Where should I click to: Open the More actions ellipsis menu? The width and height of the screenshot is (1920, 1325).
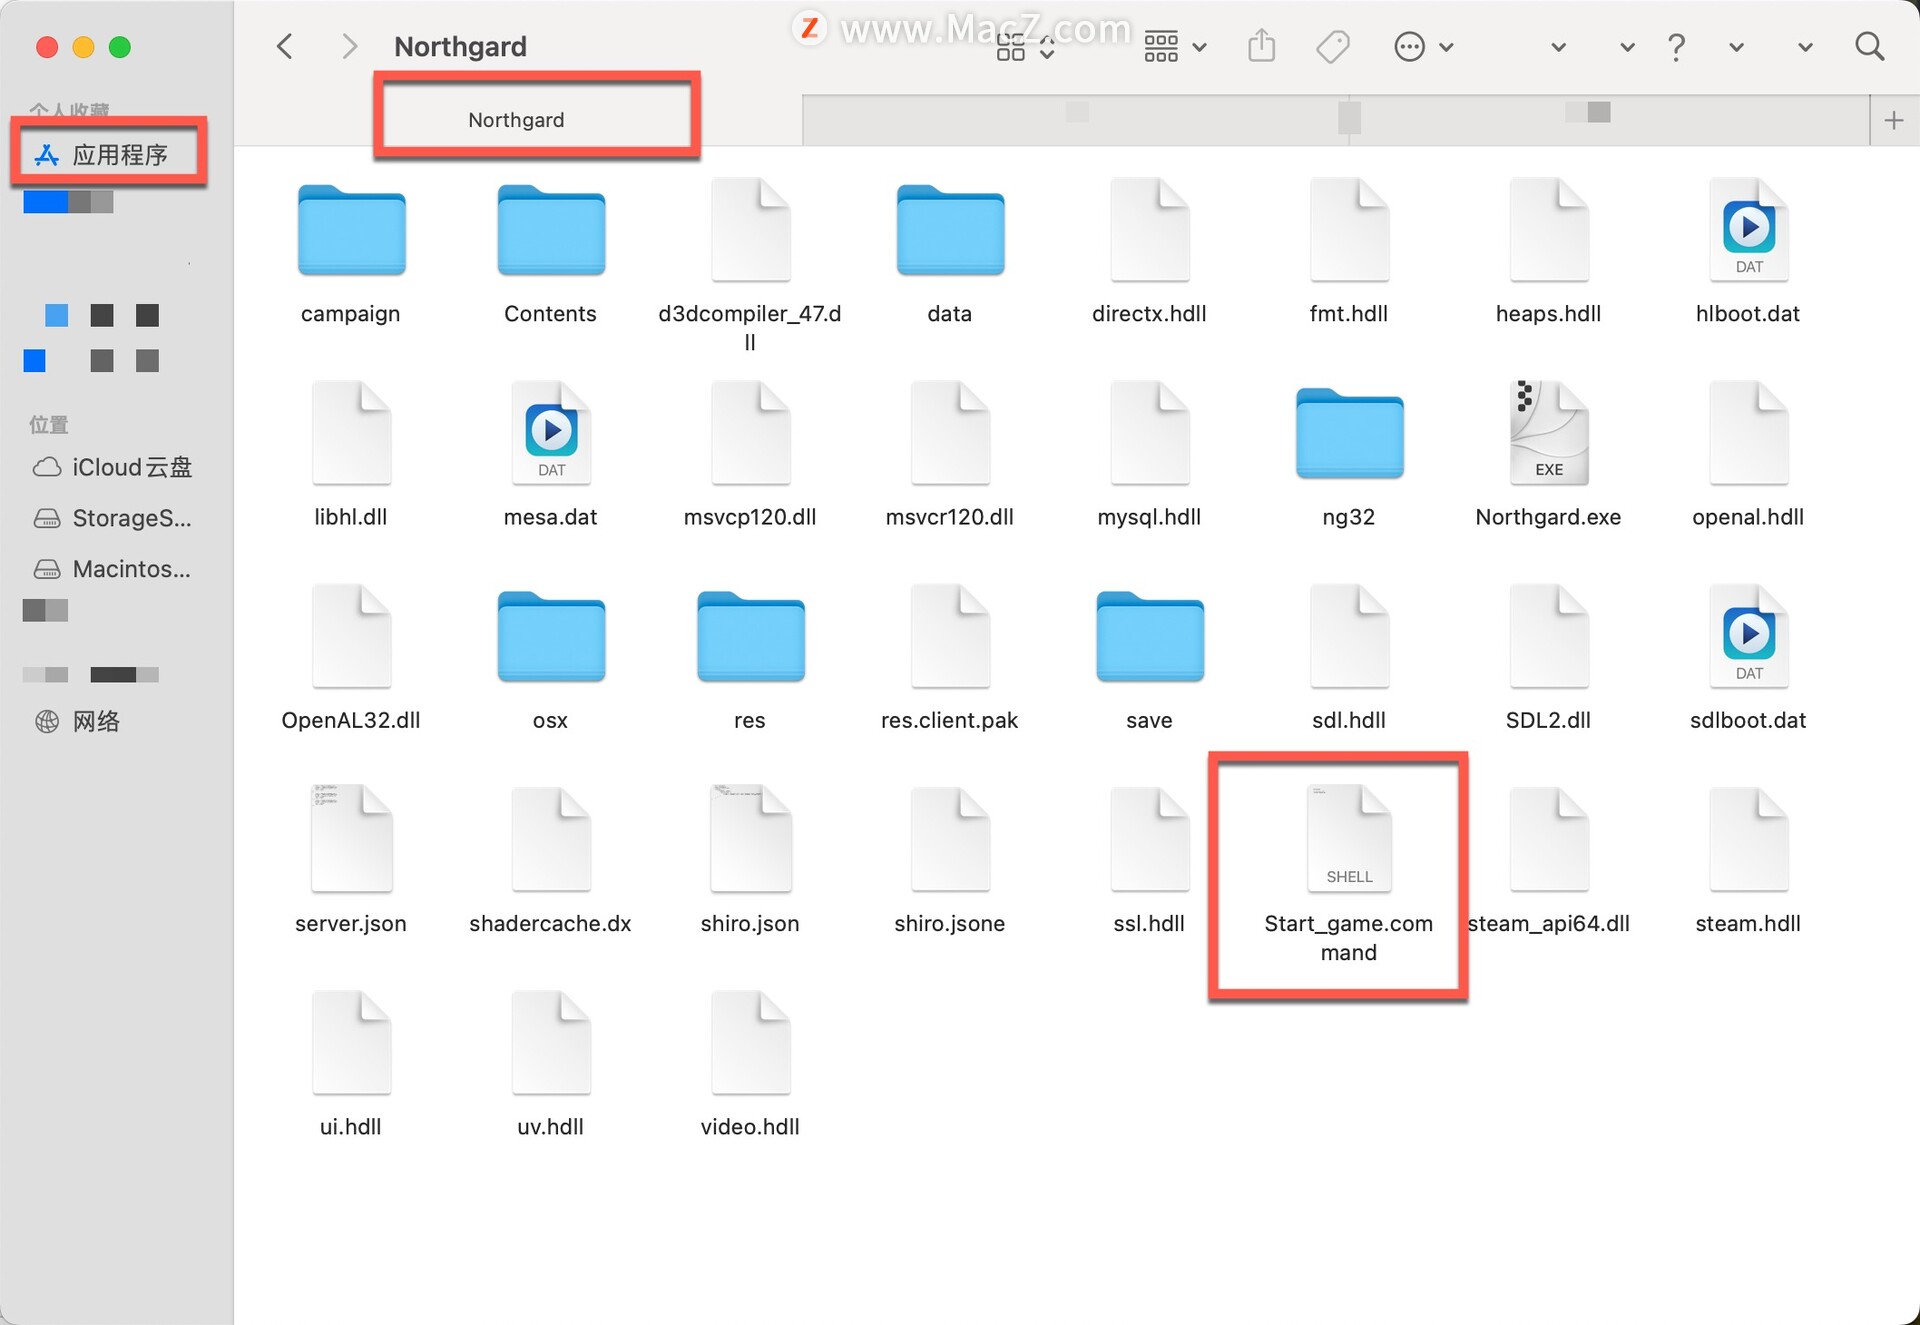(x=1423, y=47)
